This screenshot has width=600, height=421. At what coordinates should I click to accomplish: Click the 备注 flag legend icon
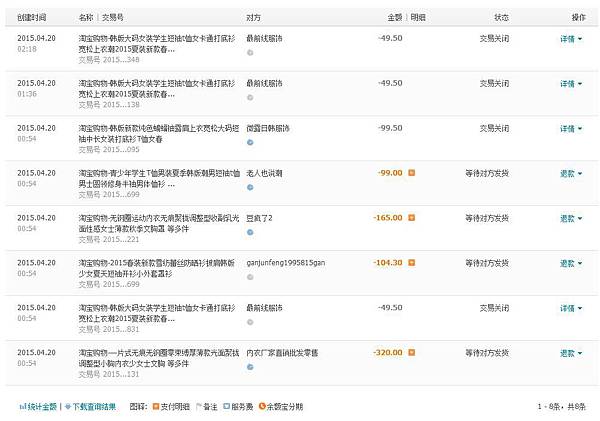(199, 406)
